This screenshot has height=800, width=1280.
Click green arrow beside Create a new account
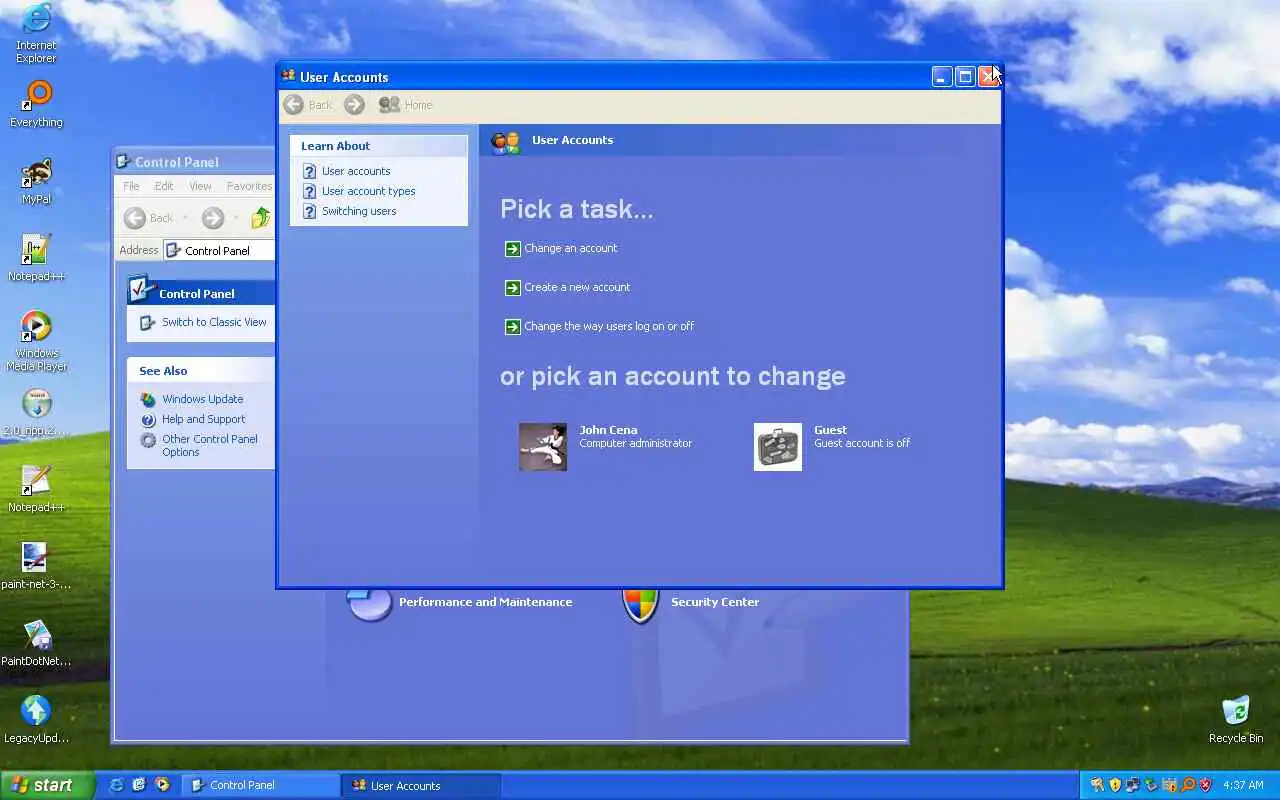[513, 288]
